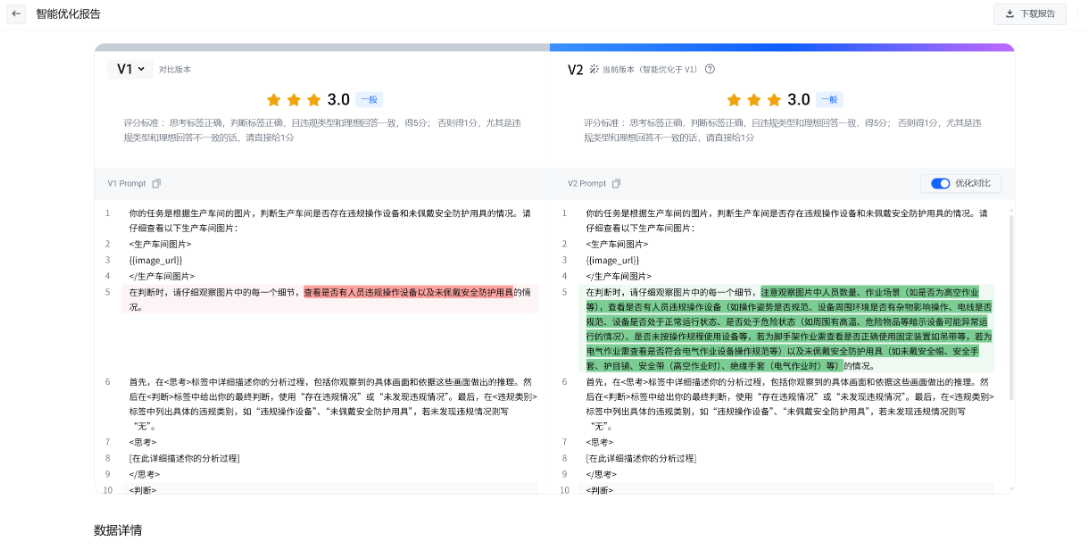This screenshot has height=545, width=1088.
Task: Click the 当前版本（智能优化于 V1）label
Action: click(x=650, y=69)
